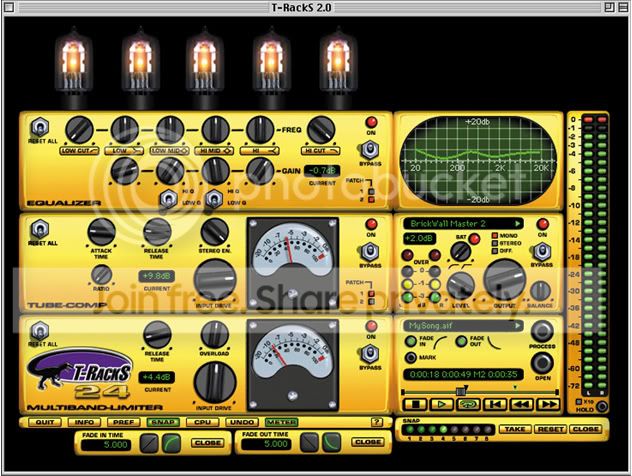
Task: Close the FADE OUT TIME panel
Action: 368,442
